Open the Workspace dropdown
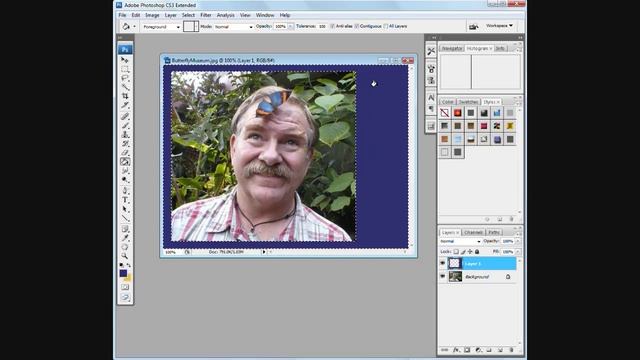The width and height of the screenshot is (640, 360). pyautogui.click(x=499, y=26)
